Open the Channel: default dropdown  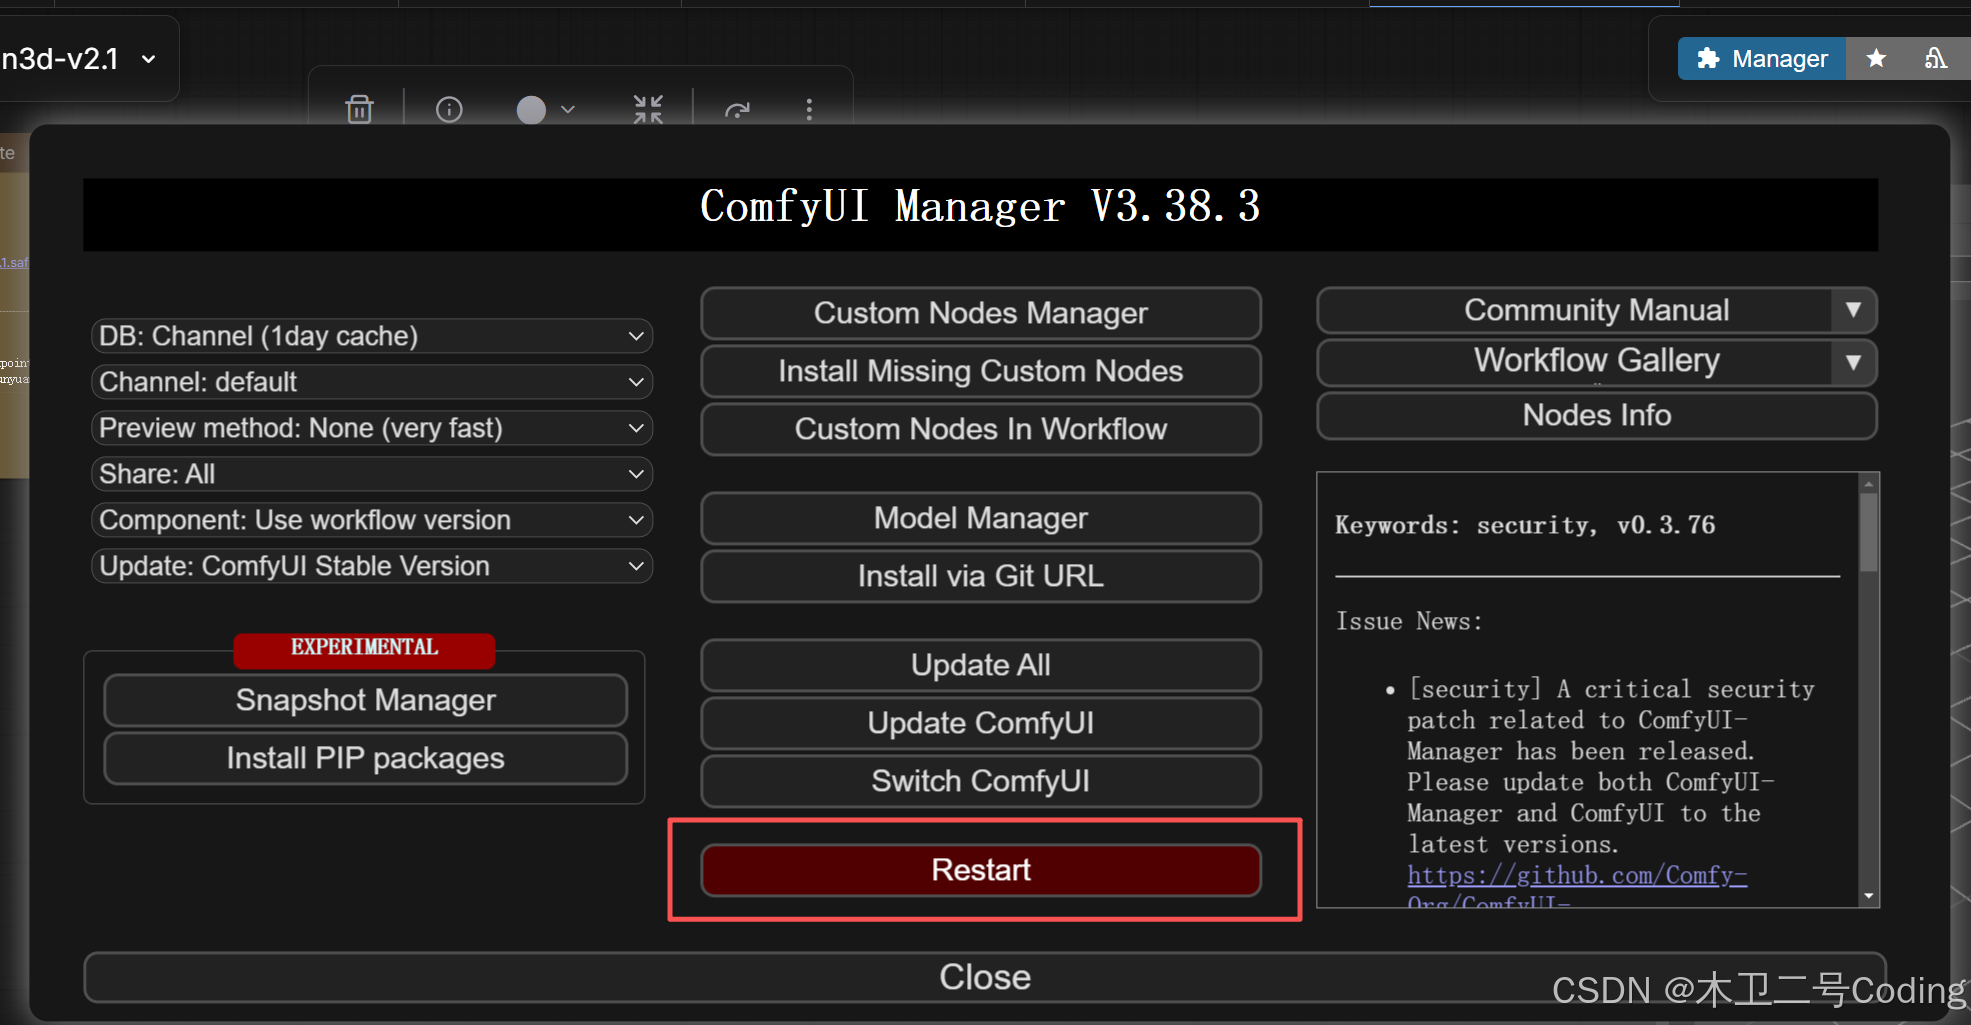(371, 382)
